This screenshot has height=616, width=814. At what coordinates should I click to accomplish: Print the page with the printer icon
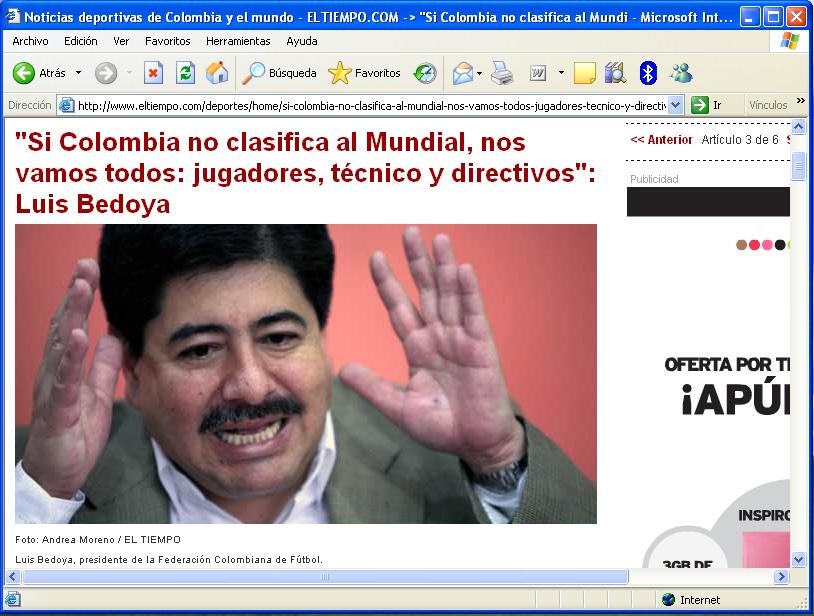click(502, 73)
